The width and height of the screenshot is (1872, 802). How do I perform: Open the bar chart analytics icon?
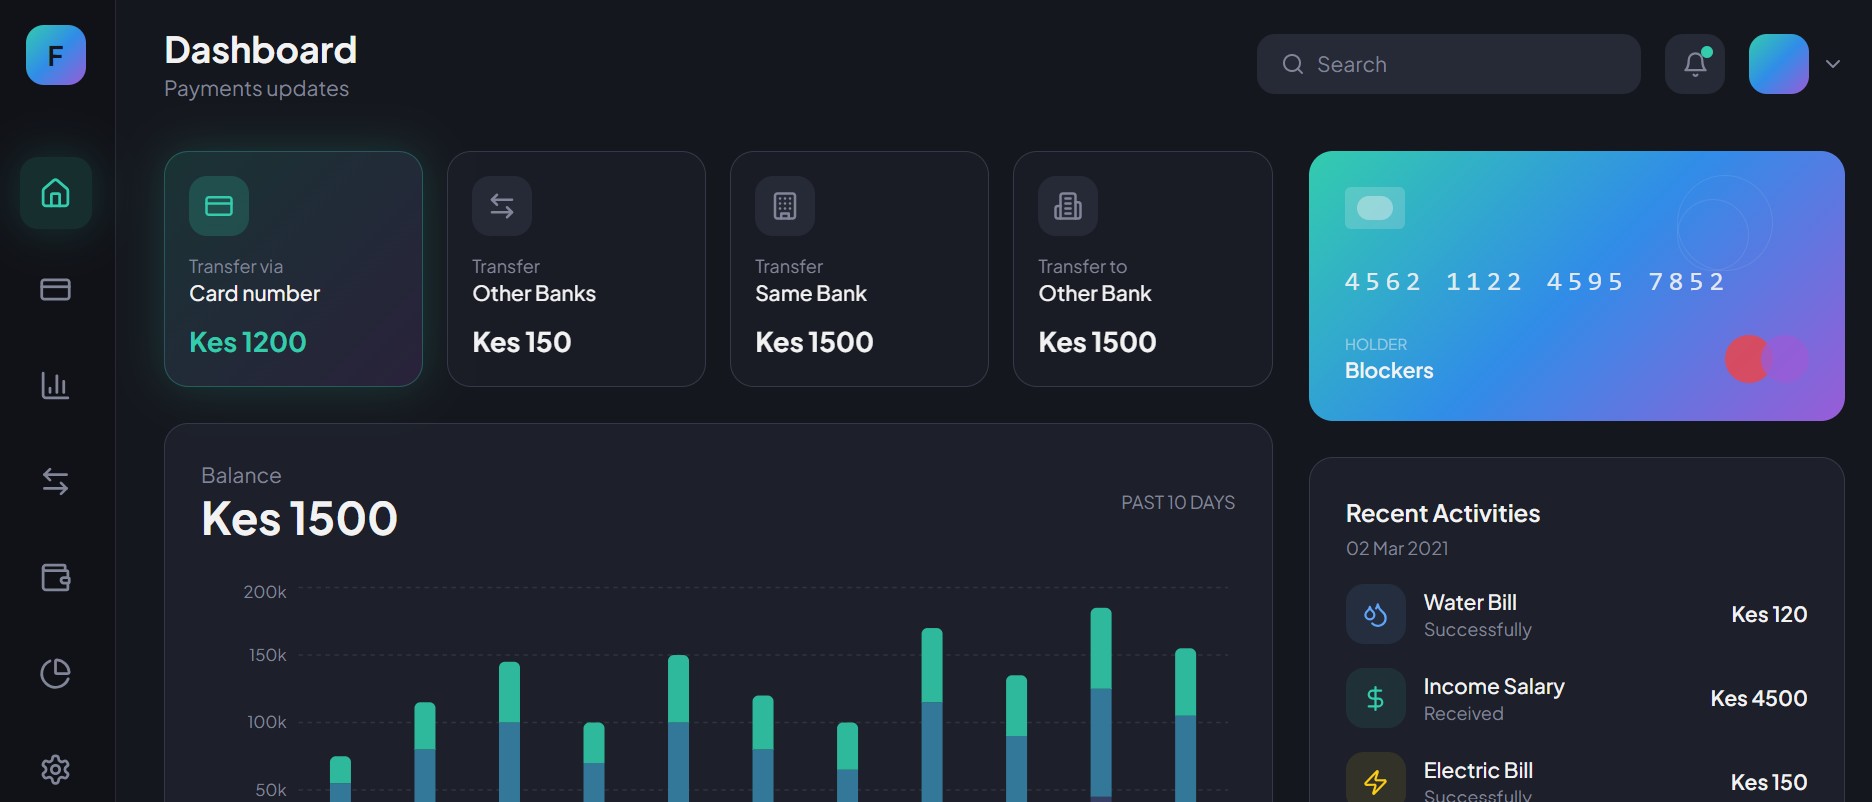tap(56, 385)
